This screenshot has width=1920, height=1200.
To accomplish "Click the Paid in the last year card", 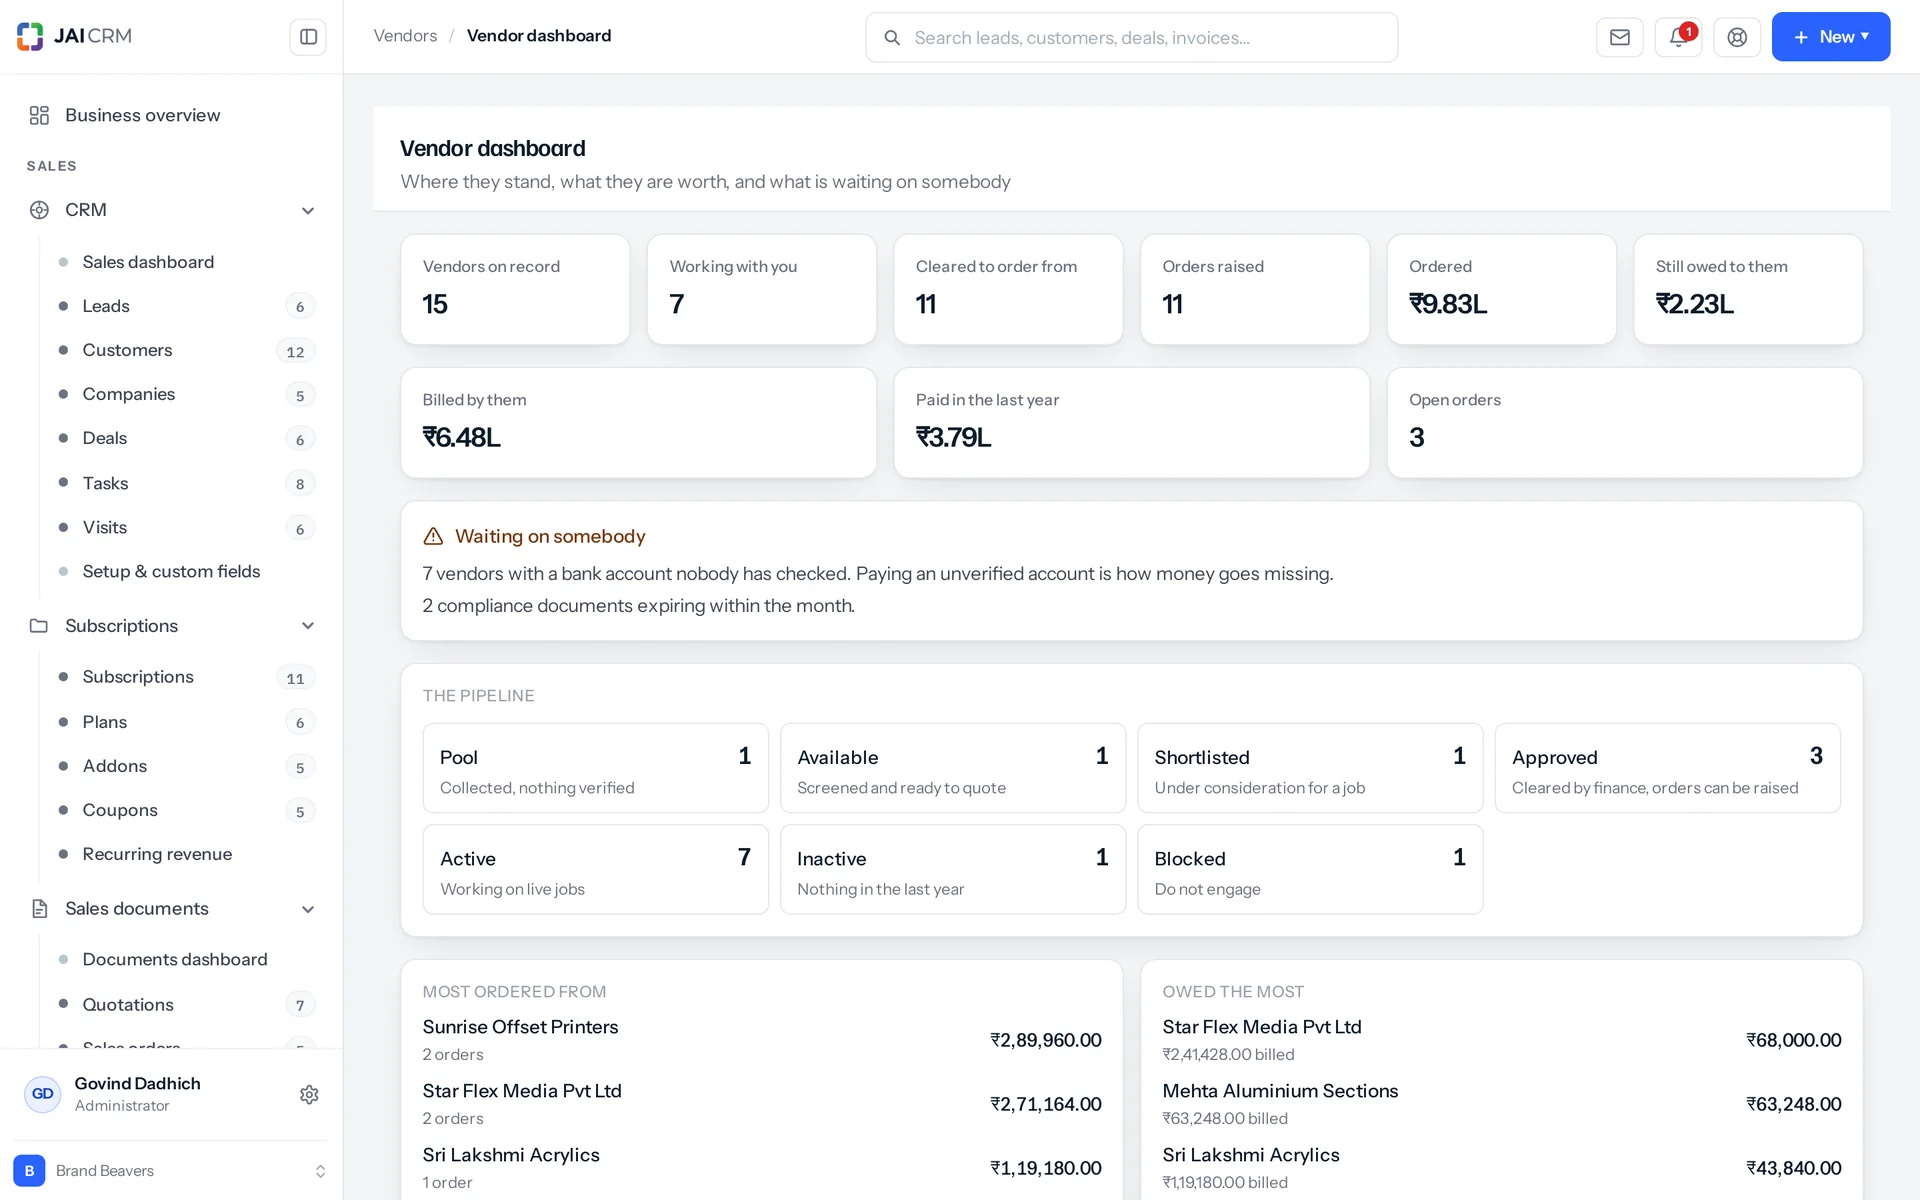I will click(x=1131, y=423).
